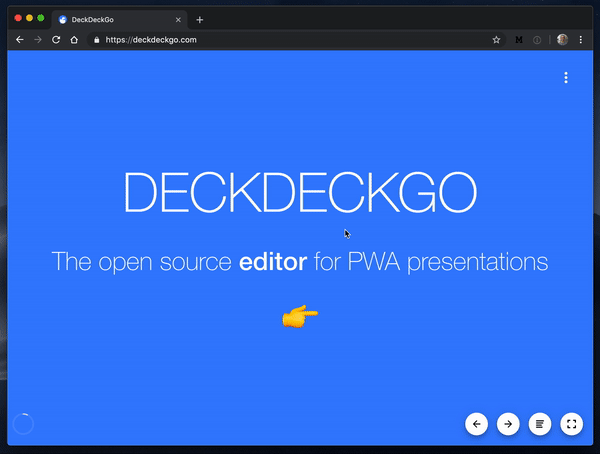Show the slide notes outline button
Image resolution: width=600 pixels, height=454 pixels.
540,424
